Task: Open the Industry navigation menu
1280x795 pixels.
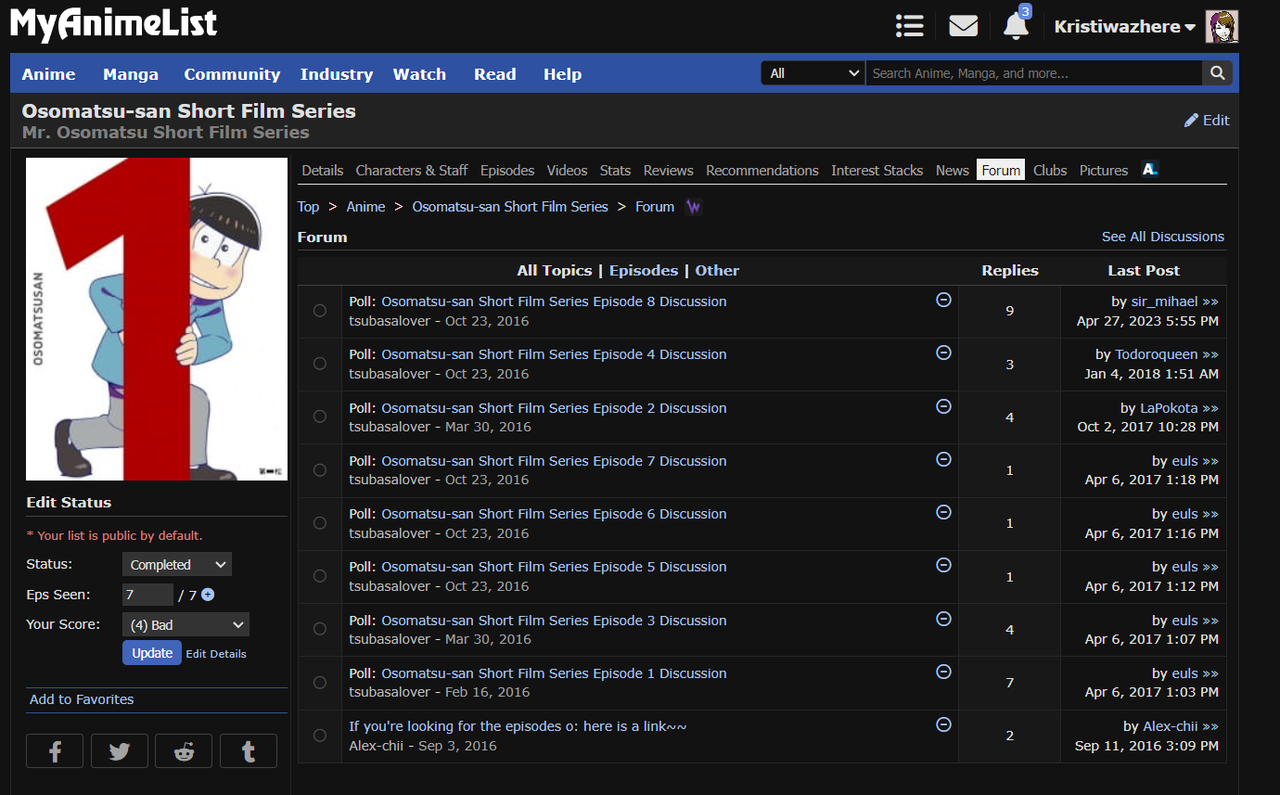Action: pyautogui.click(x=336, y=74)
